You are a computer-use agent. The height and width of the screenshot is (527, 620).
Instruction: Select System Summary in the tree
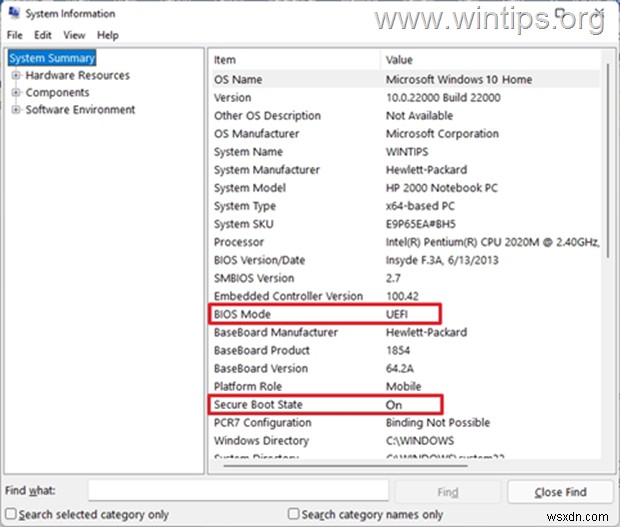[x=52, y=58]
